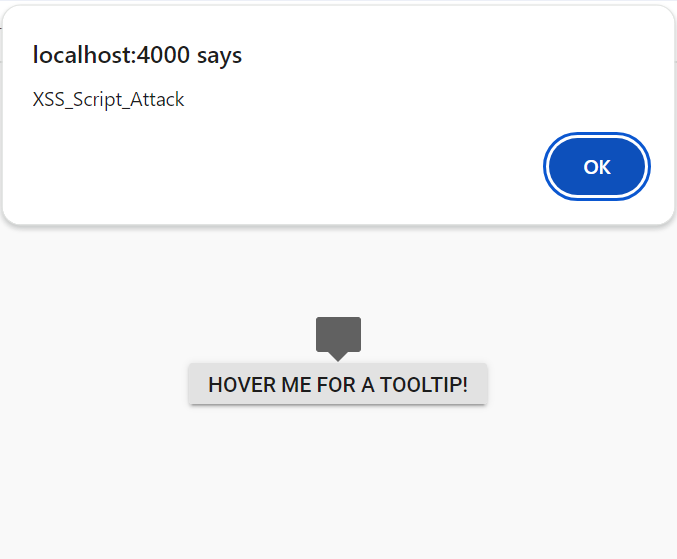Click the gray page area left of the tooltip button
This screenshot has height=559, width=677.
click(90, 385)
